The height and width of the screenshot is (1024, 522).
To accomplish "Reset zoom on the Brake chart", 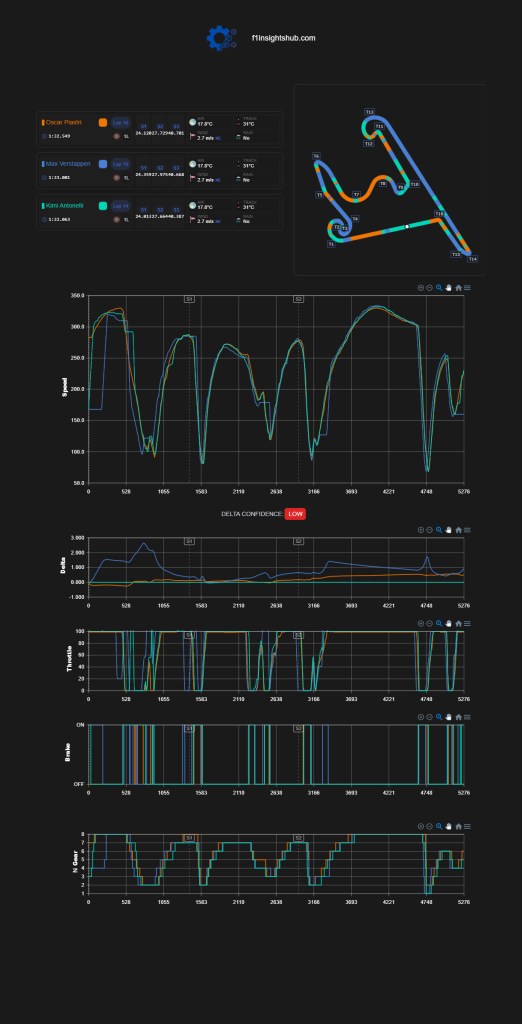I will 459,717.
